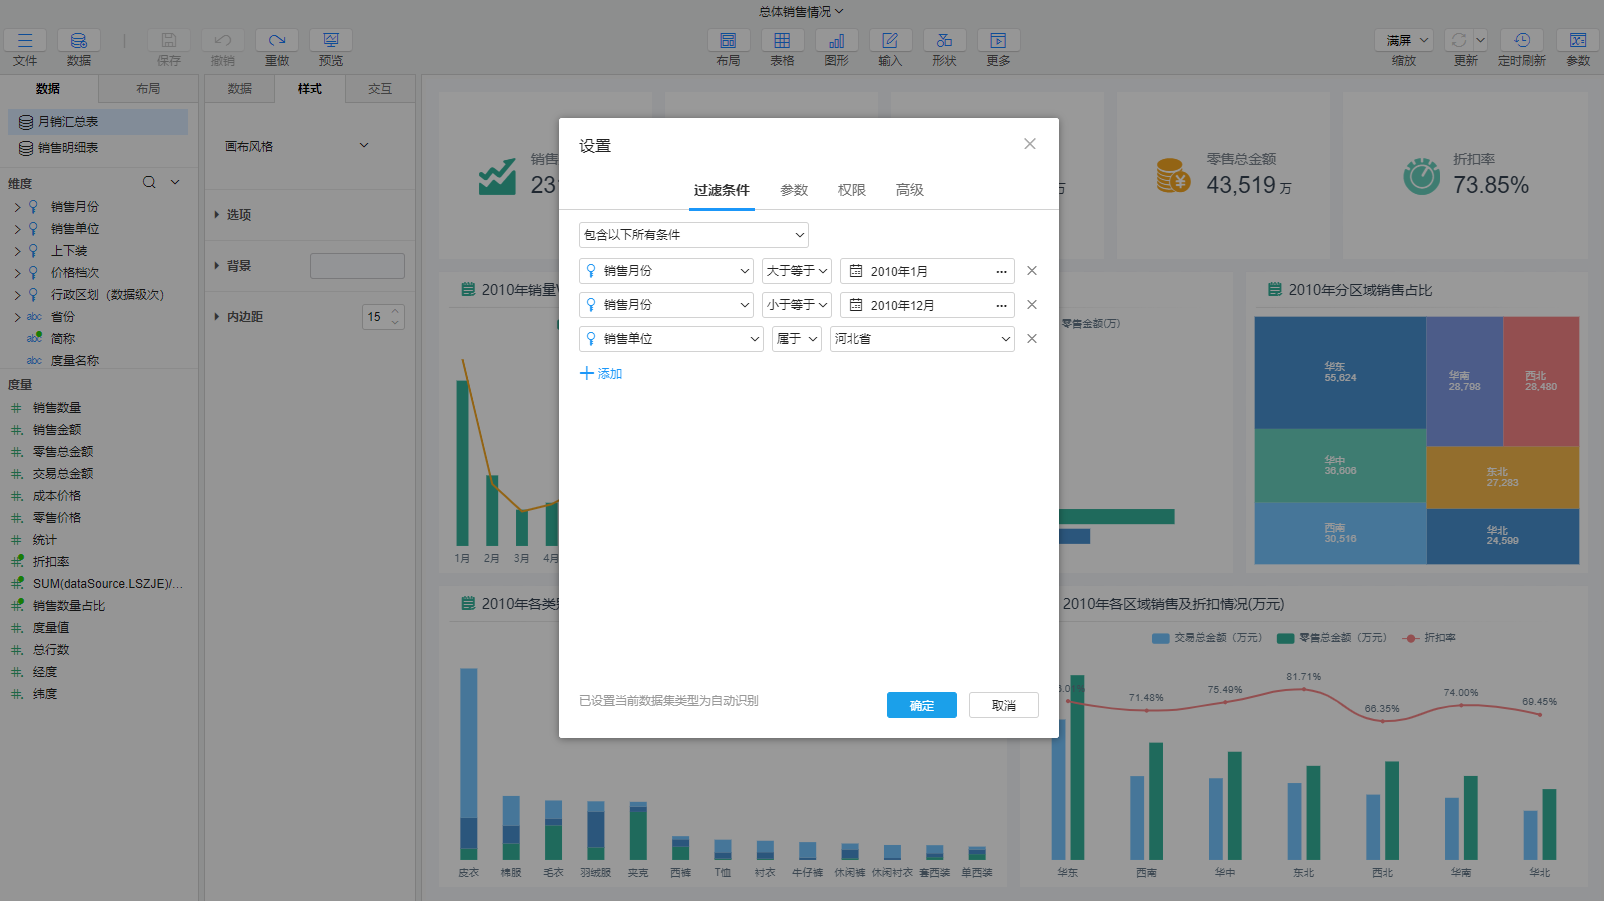Open the 大于等于 operator dropdown
Screen dimensions: 1604x901
click(797, 271)
